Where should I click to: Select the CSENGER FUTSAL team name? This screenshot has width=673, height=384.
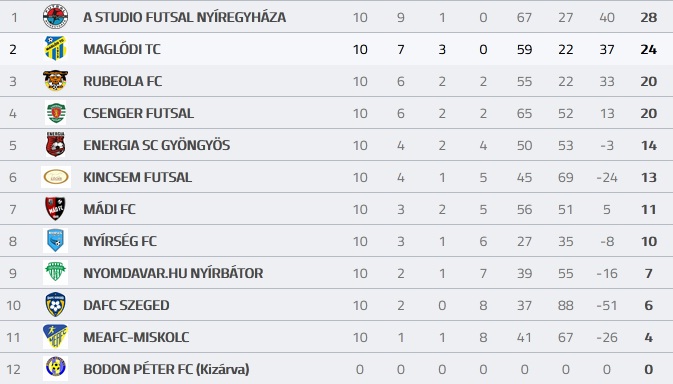(138, 113)
